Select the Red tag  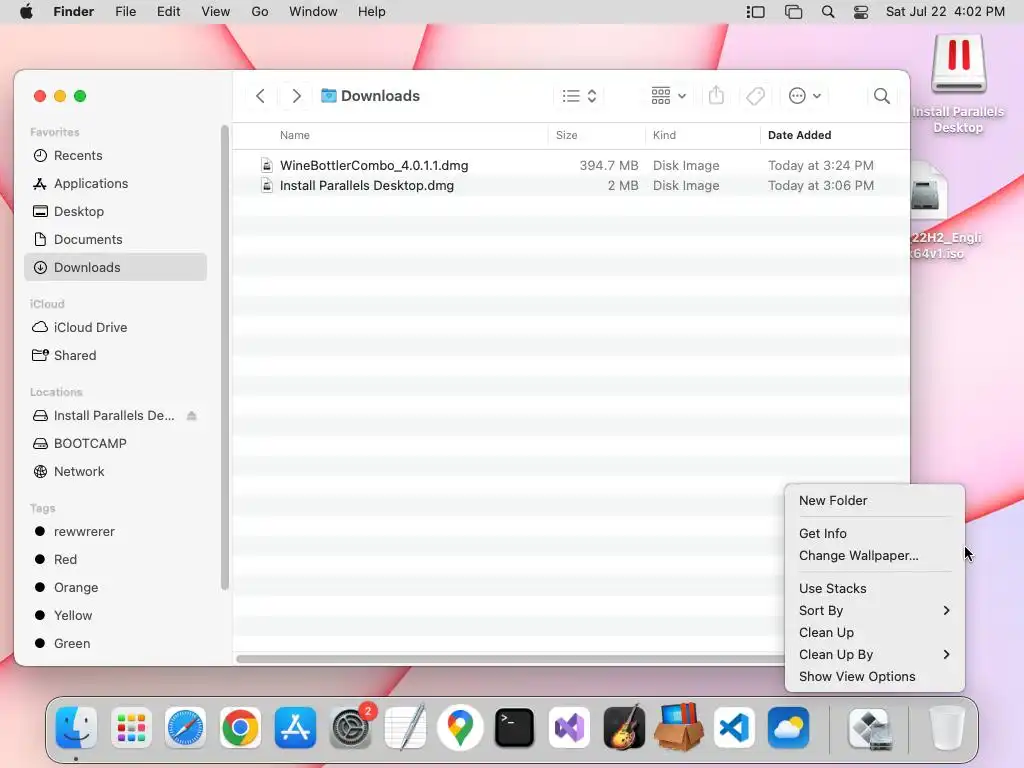116,560
